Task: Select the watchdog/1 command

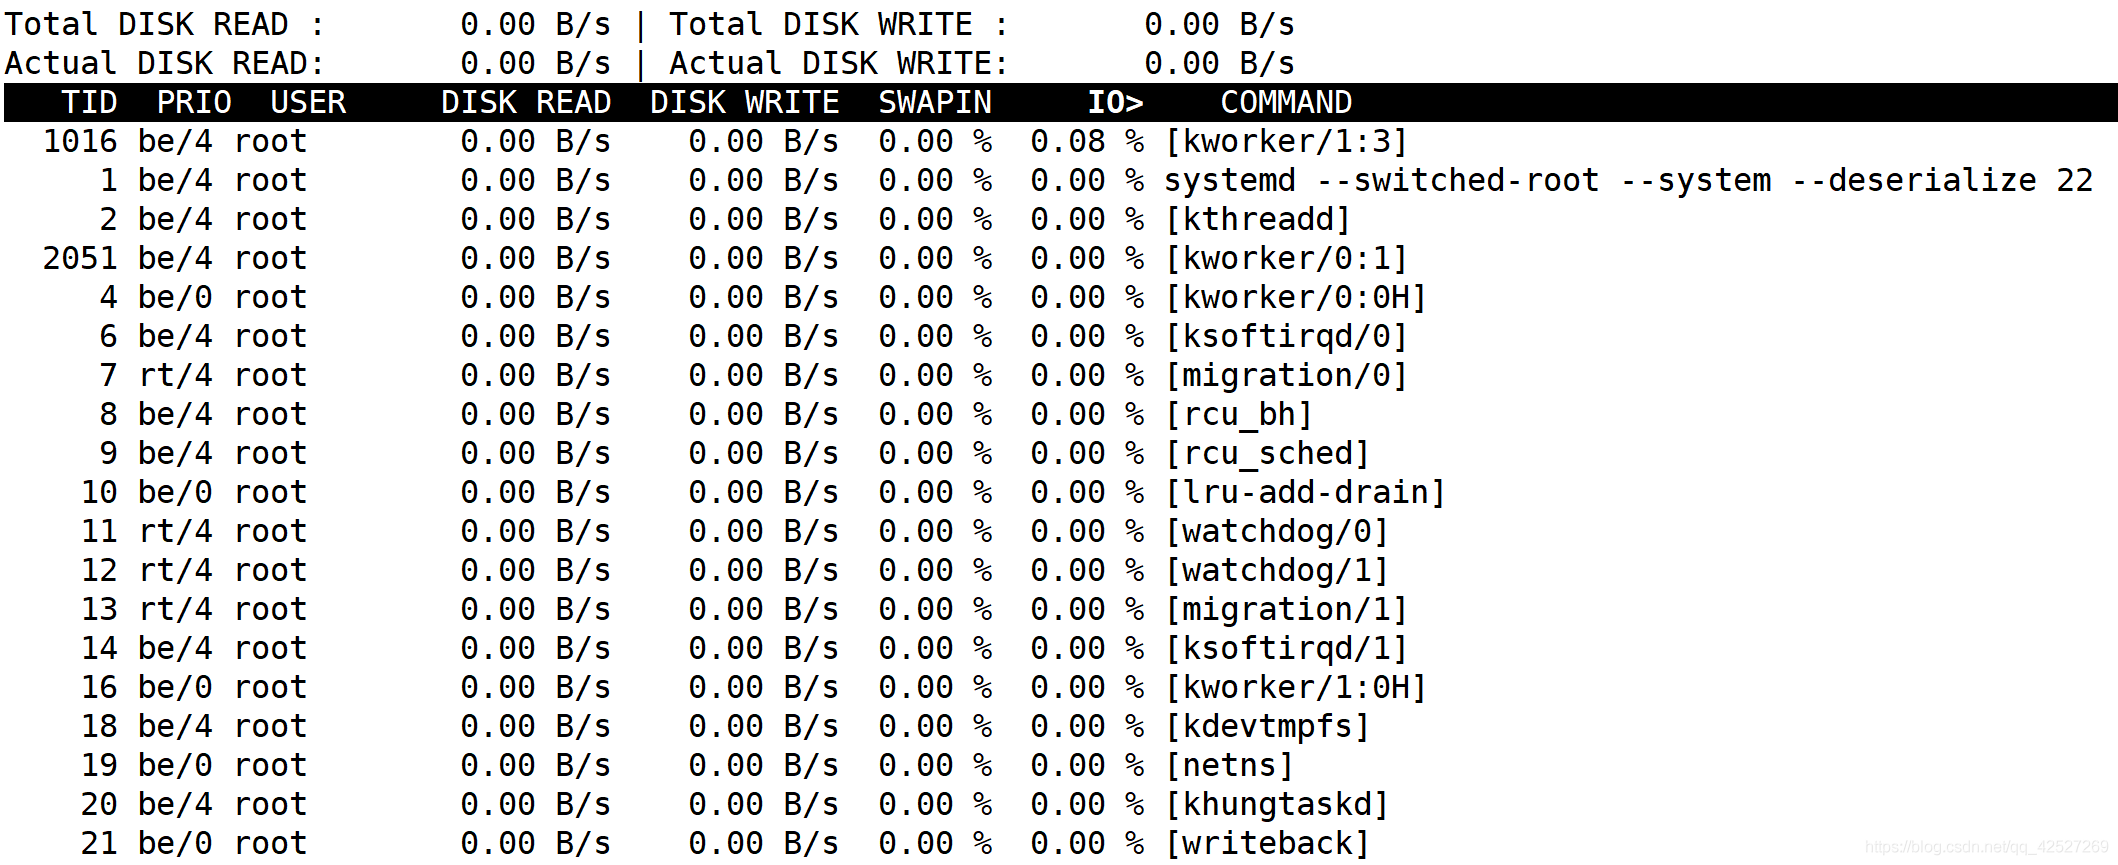Action: 1276,570
